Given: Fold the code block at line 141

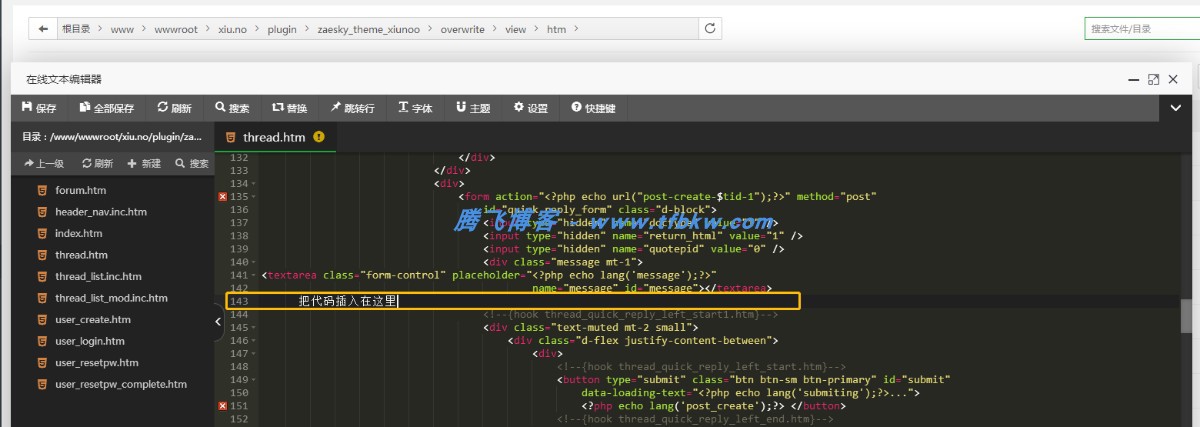Looking at the screenshot, I should pos(253,275).
